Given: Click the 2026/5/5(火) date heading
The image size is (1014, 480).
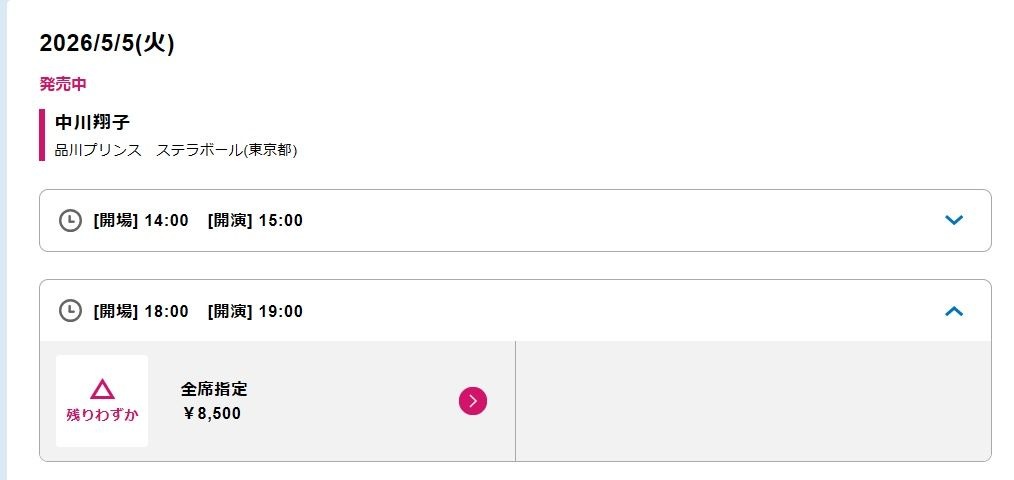Looking at the screenshot, I should [x=107, y=43].
